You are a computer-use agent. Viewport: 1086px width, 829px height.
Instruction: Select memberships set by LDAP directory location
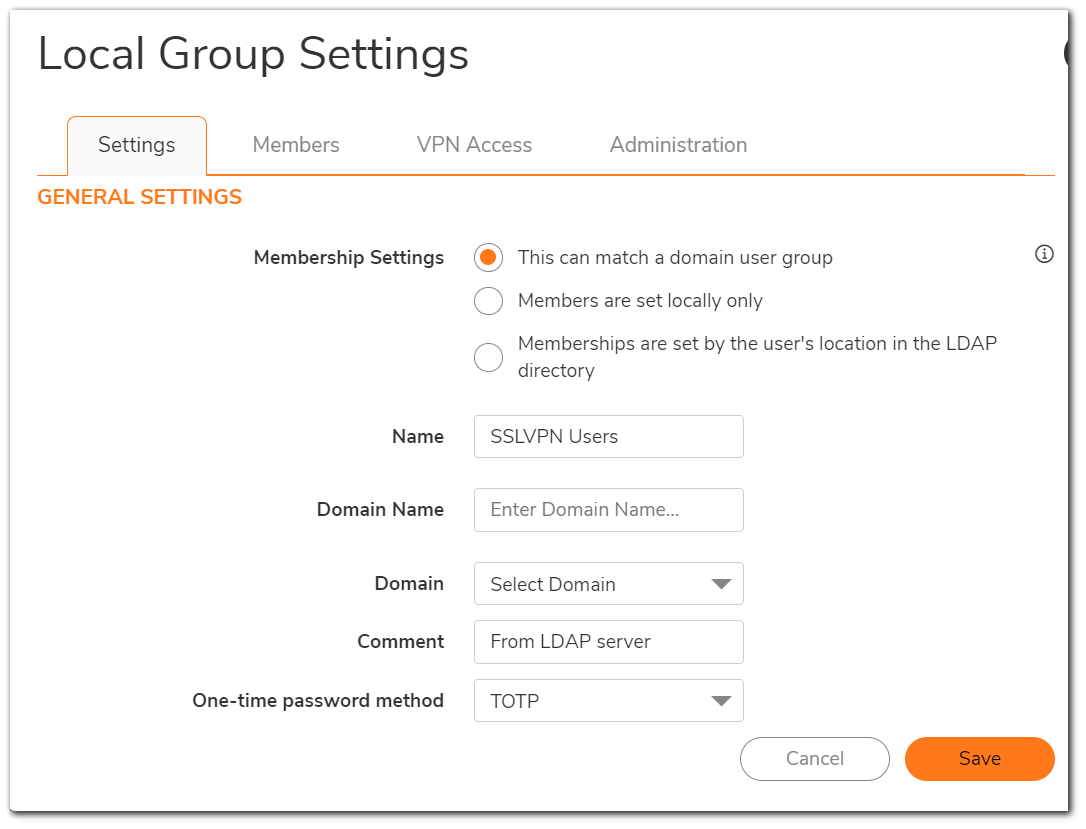click(488, 357)
